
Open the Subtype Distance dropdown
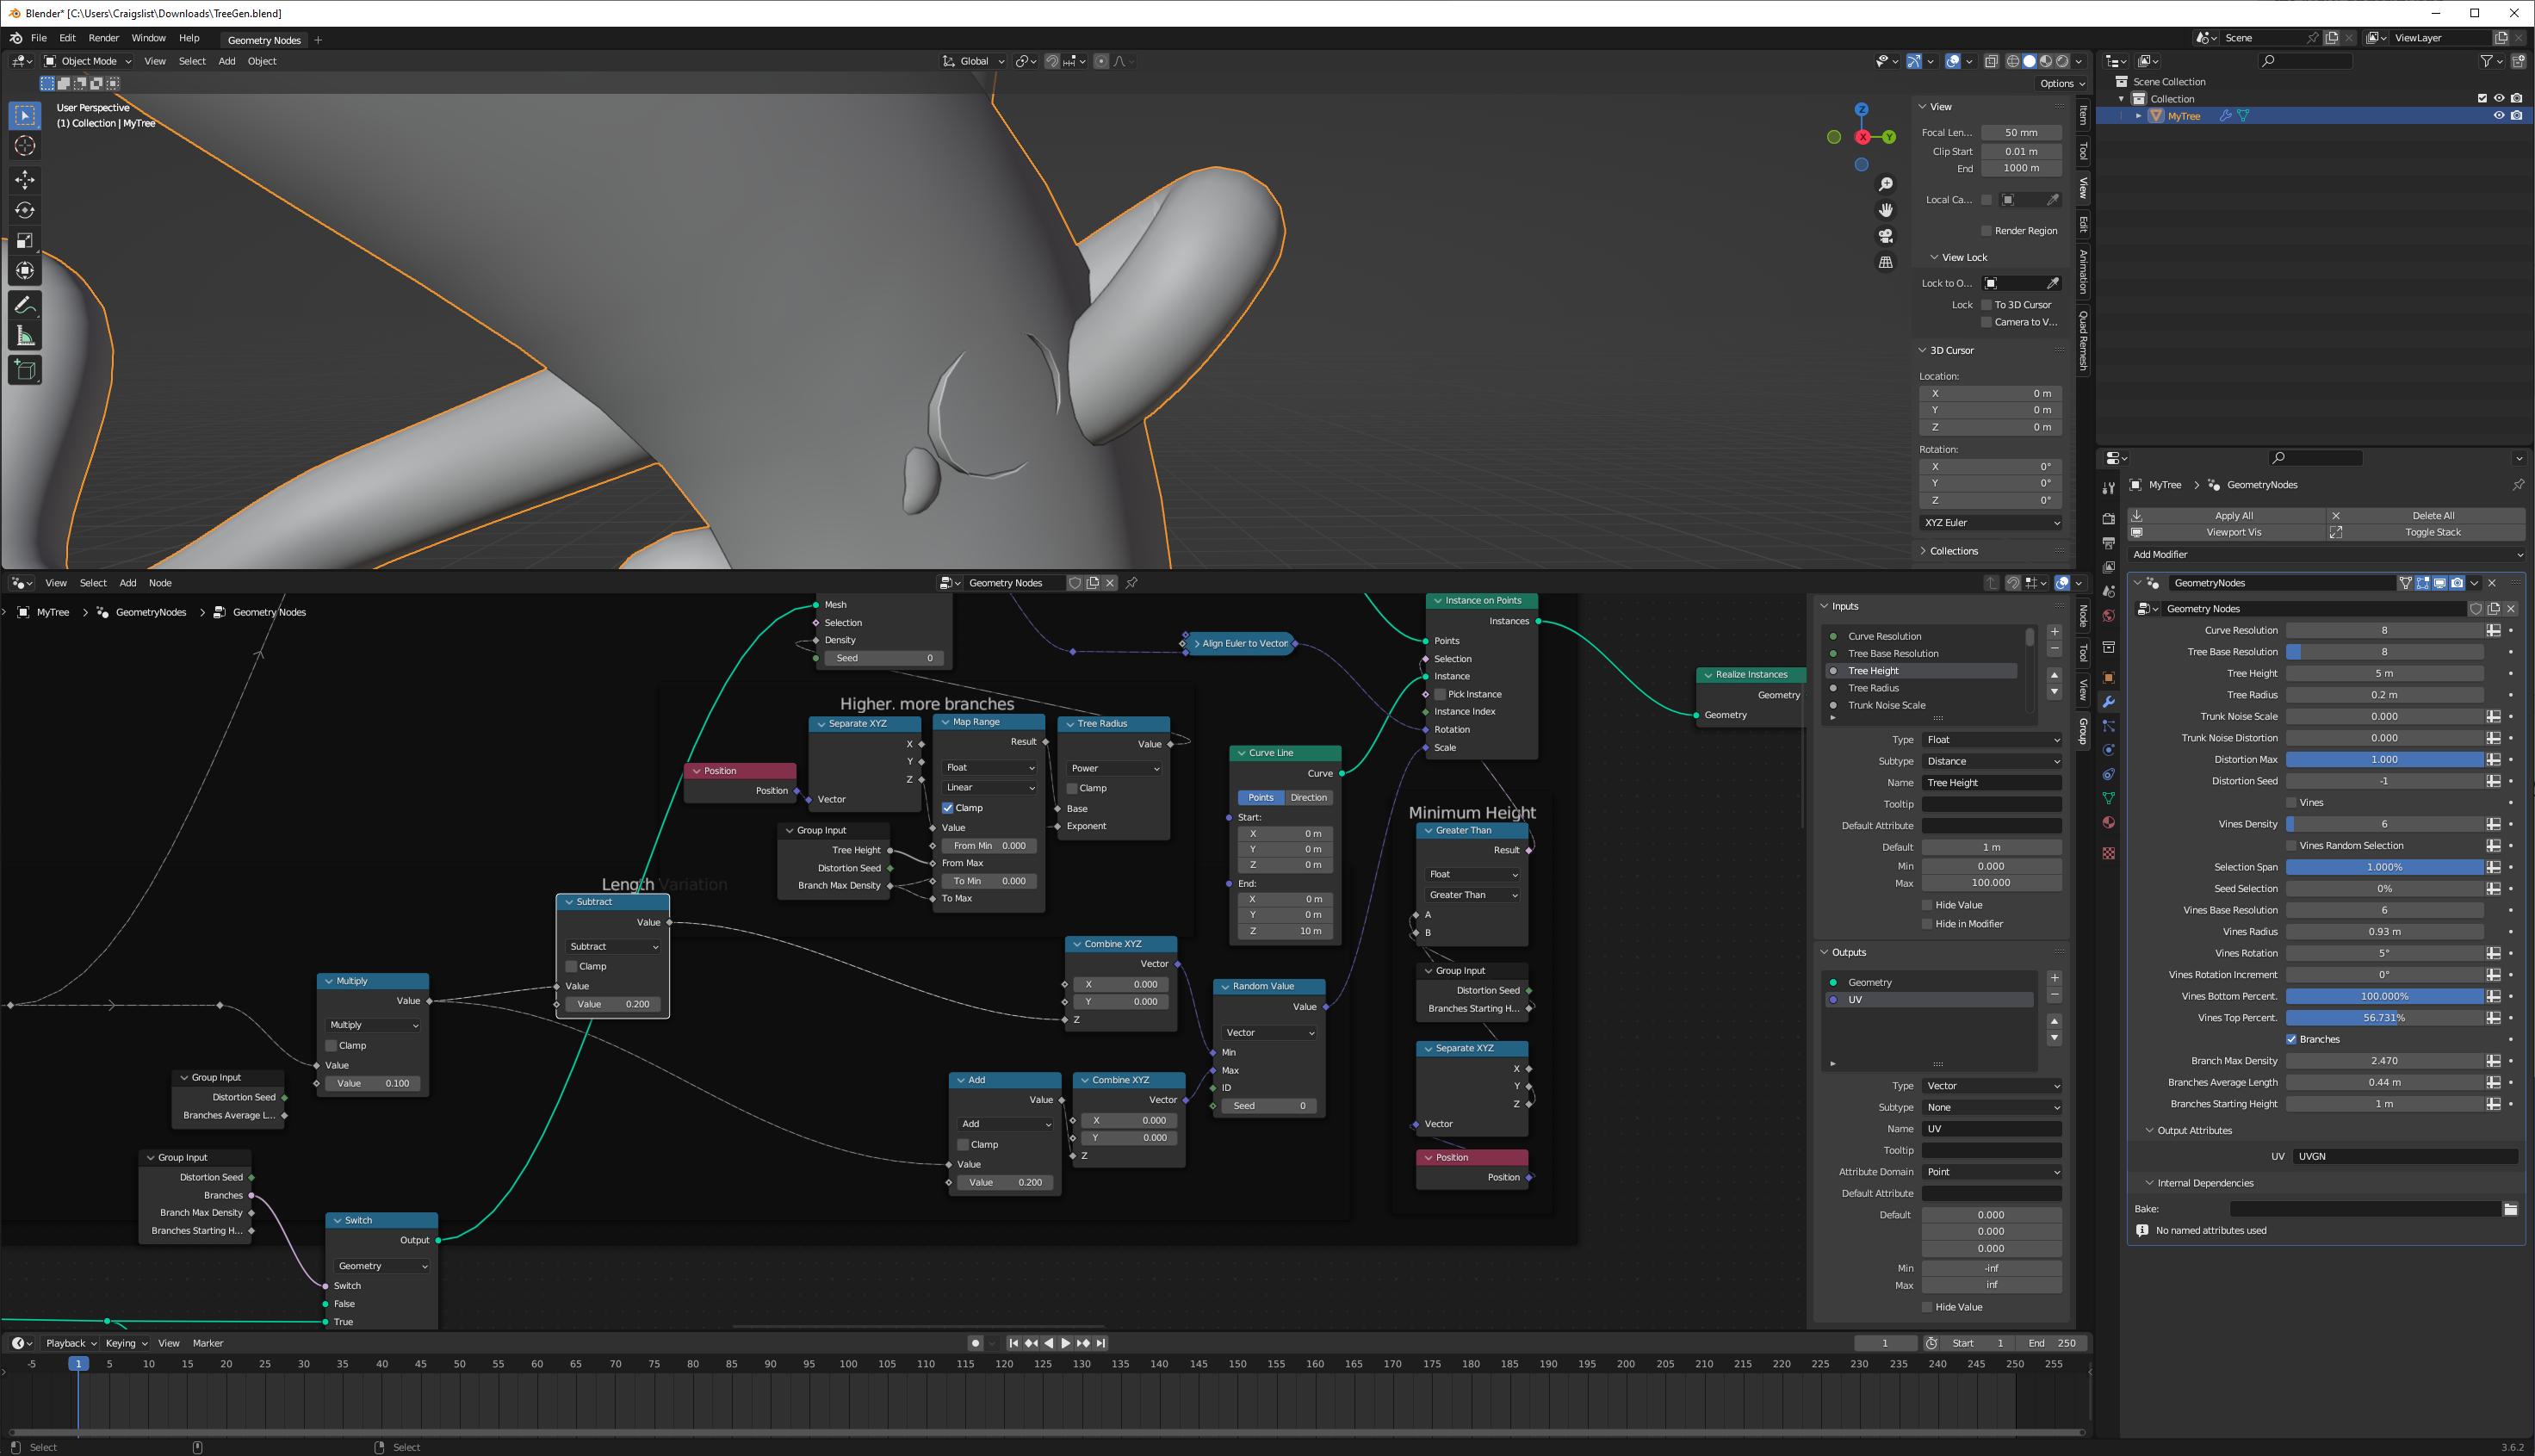click(1991, 761)
